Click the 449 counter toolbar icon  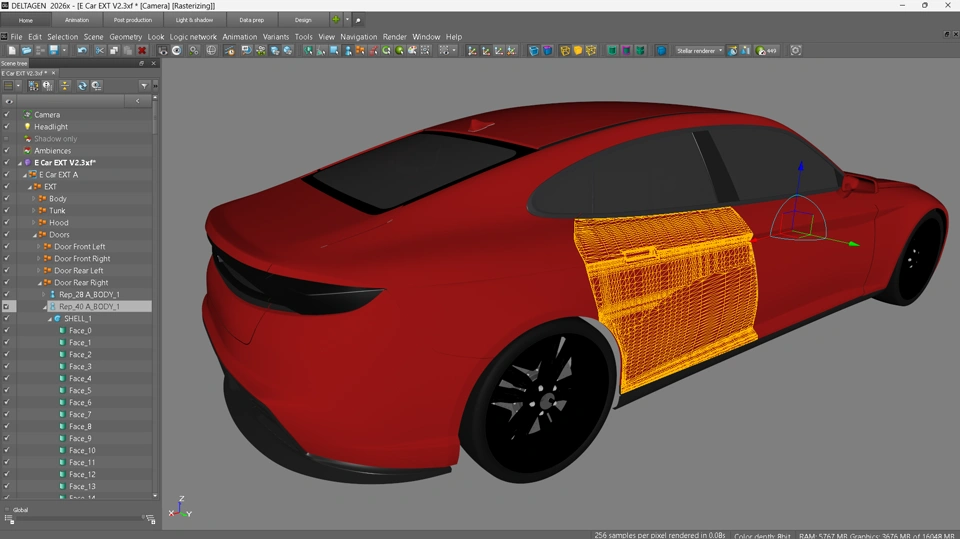766,51
